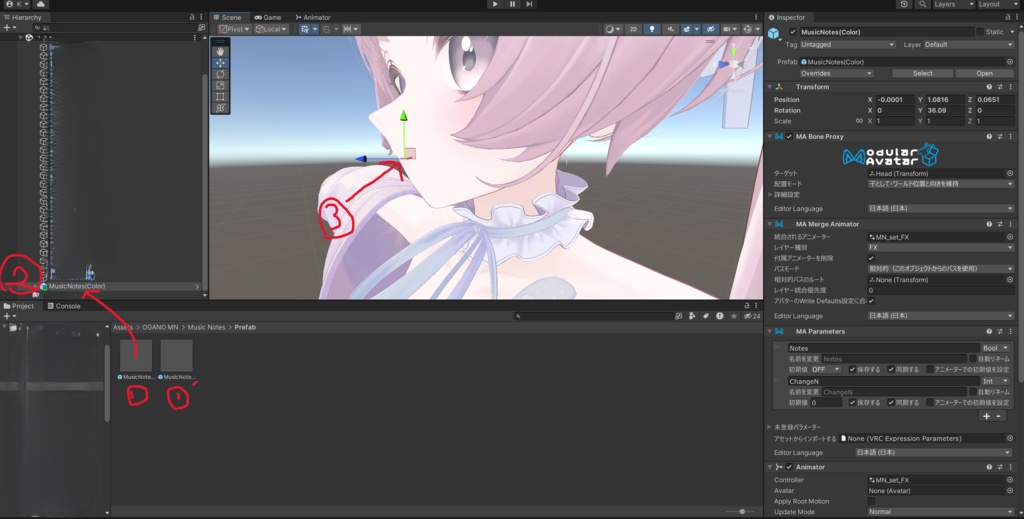Open the Tag Untagged dropdown
This screenshot has width=1024, height=519.
tap(847, 44)
